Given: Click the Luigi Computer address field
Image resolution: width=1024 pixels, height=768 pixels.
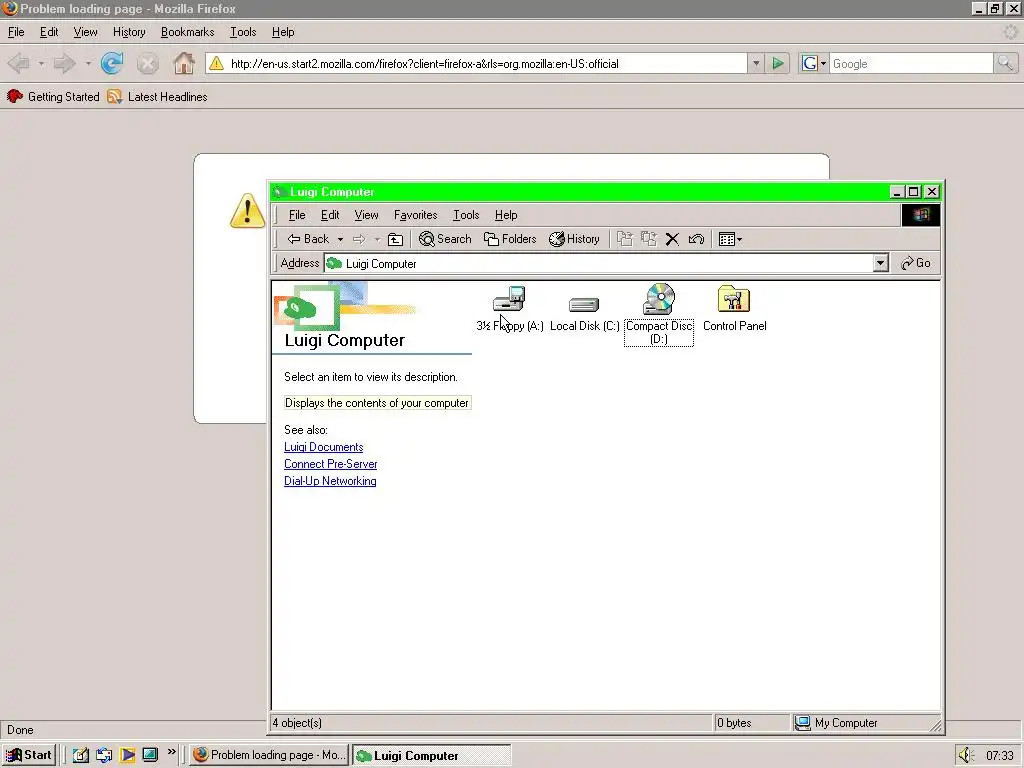Looking at the screenshot, I should (598, 263).
